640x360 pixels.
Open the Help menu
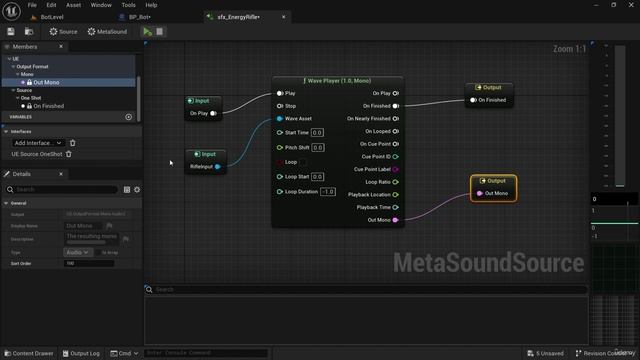151,5
